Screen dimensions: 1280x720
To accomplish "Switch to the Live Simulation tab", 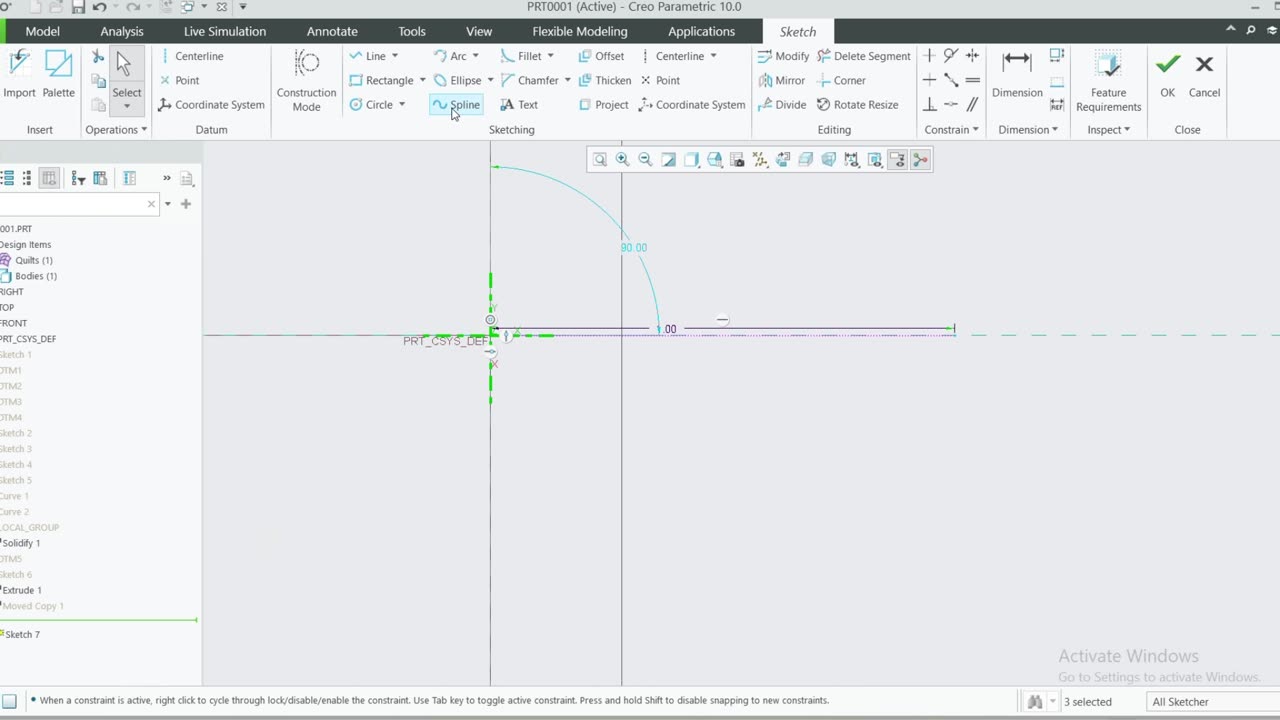I will click(225, 31).
